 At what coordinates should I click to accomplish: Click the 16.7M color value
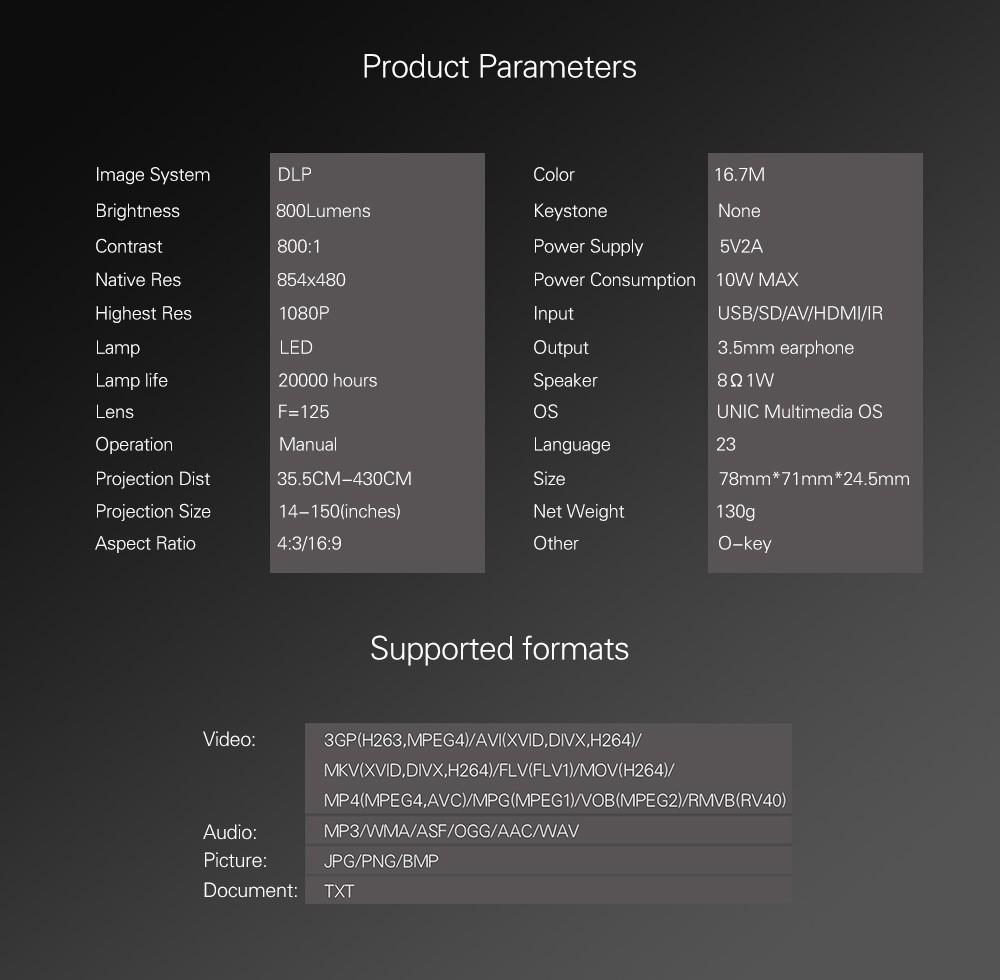point(739,175)
